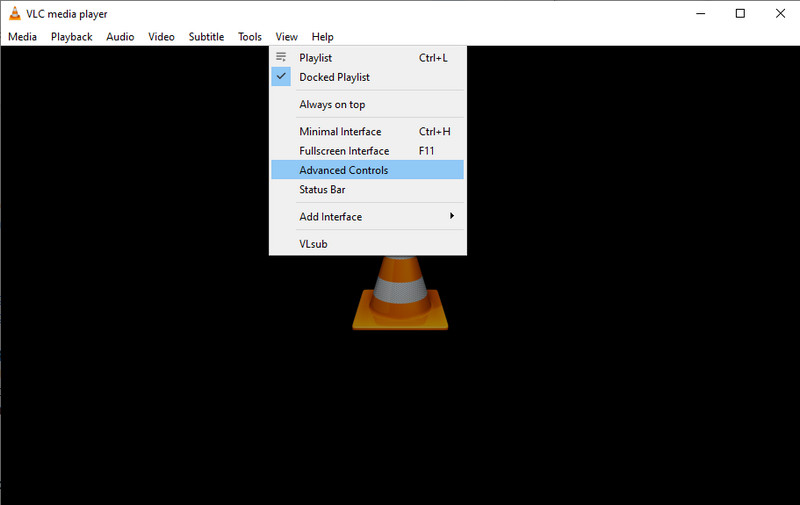
Task: Switch to Minimal Interface
Action: [x=367, y=132]
